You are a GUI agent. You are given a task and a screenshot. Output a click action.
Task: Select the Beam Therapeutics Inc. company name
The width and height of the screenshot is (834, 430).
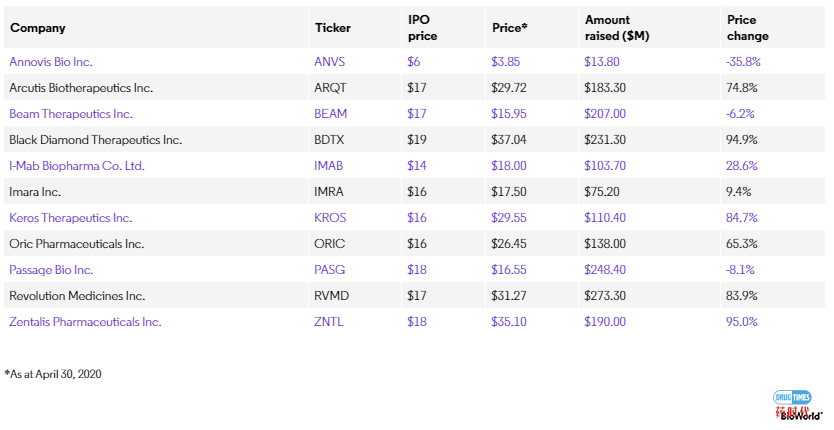tap(71, 114)
